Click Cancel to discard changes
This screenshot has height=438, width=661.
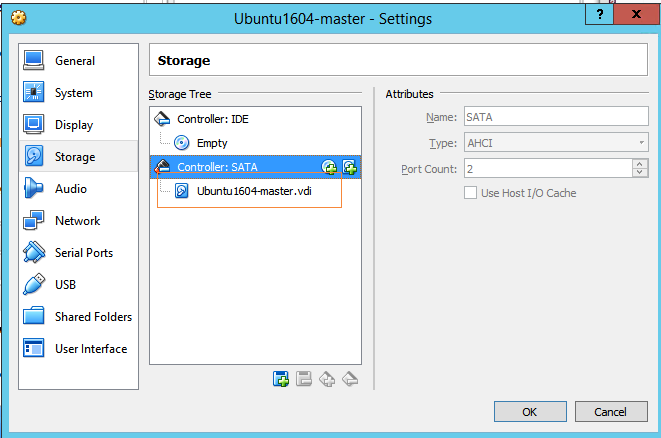tap(611, 411)
